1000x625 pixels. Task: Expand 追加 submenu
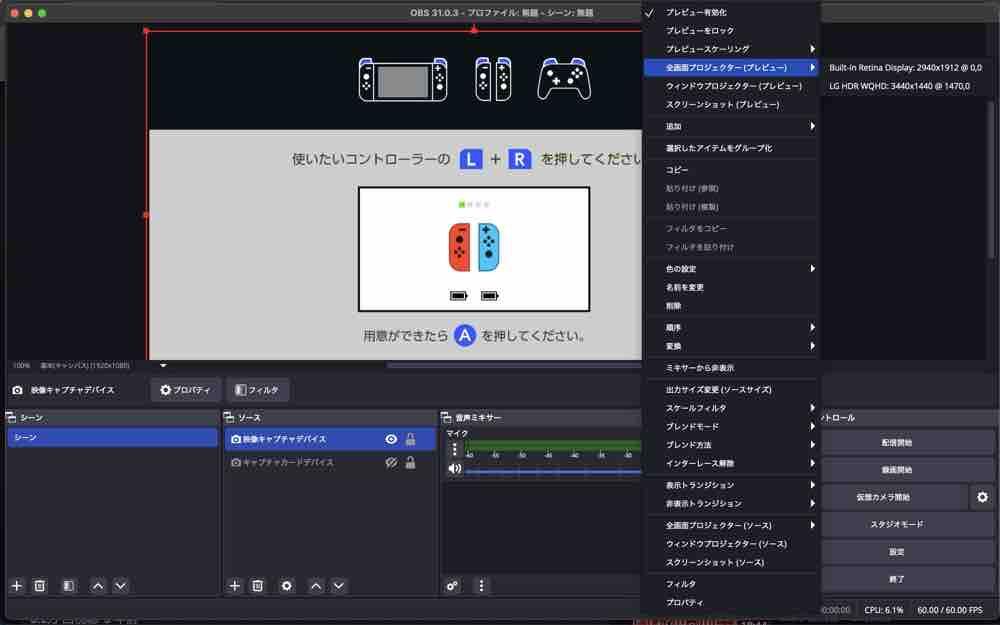pos(731,126)
